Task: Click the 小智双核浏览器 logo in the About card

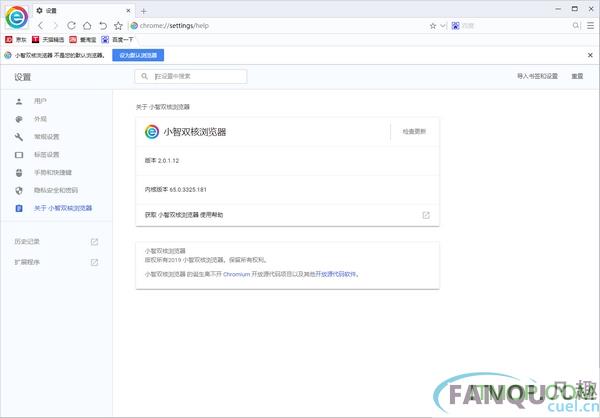Action: [152, 132]
